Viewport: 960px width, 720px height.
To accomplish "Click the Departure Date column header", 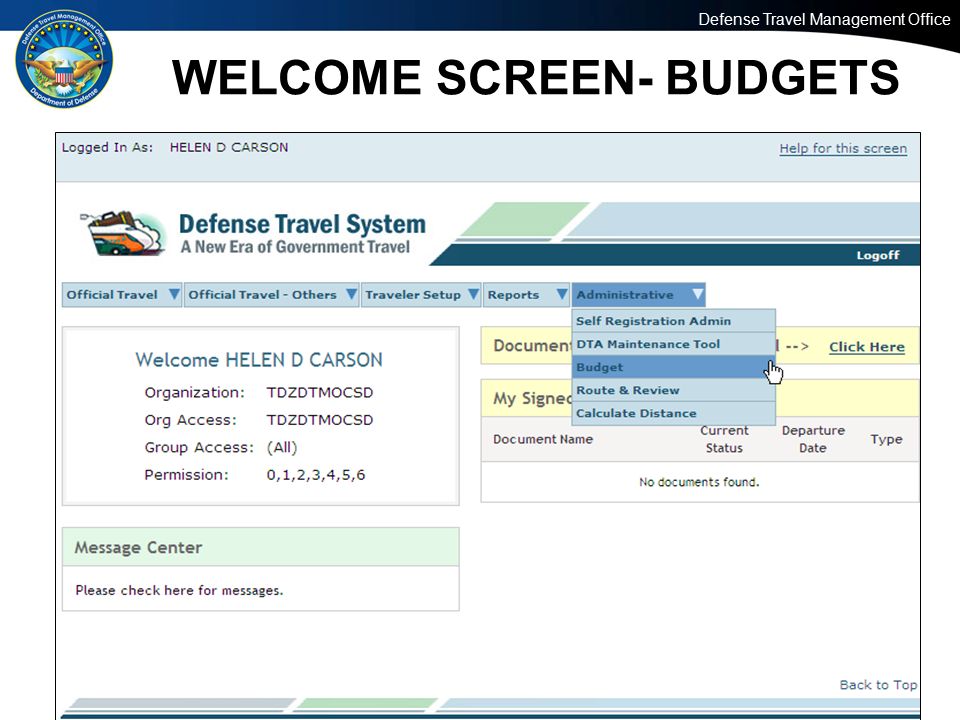I will (x=813, y=439).
